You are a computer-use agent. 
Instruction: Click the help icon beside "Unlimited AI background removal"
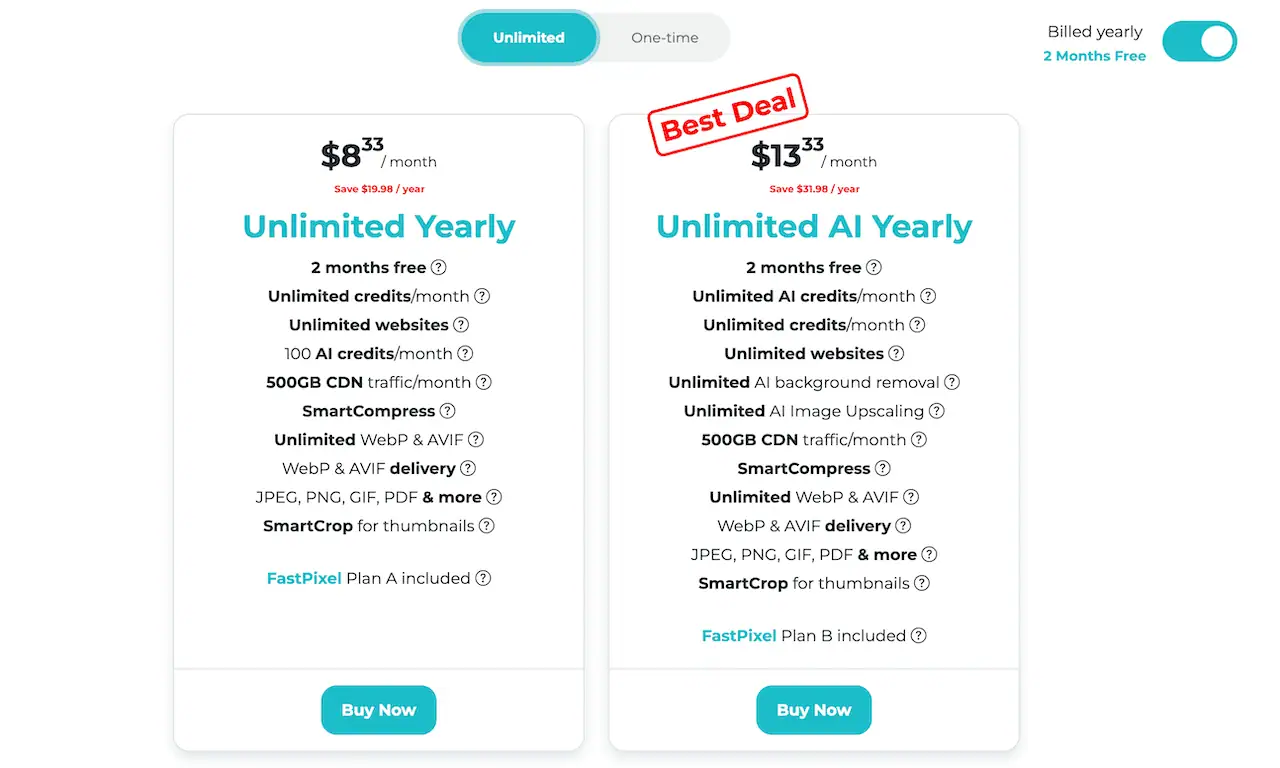coord(951,382)
